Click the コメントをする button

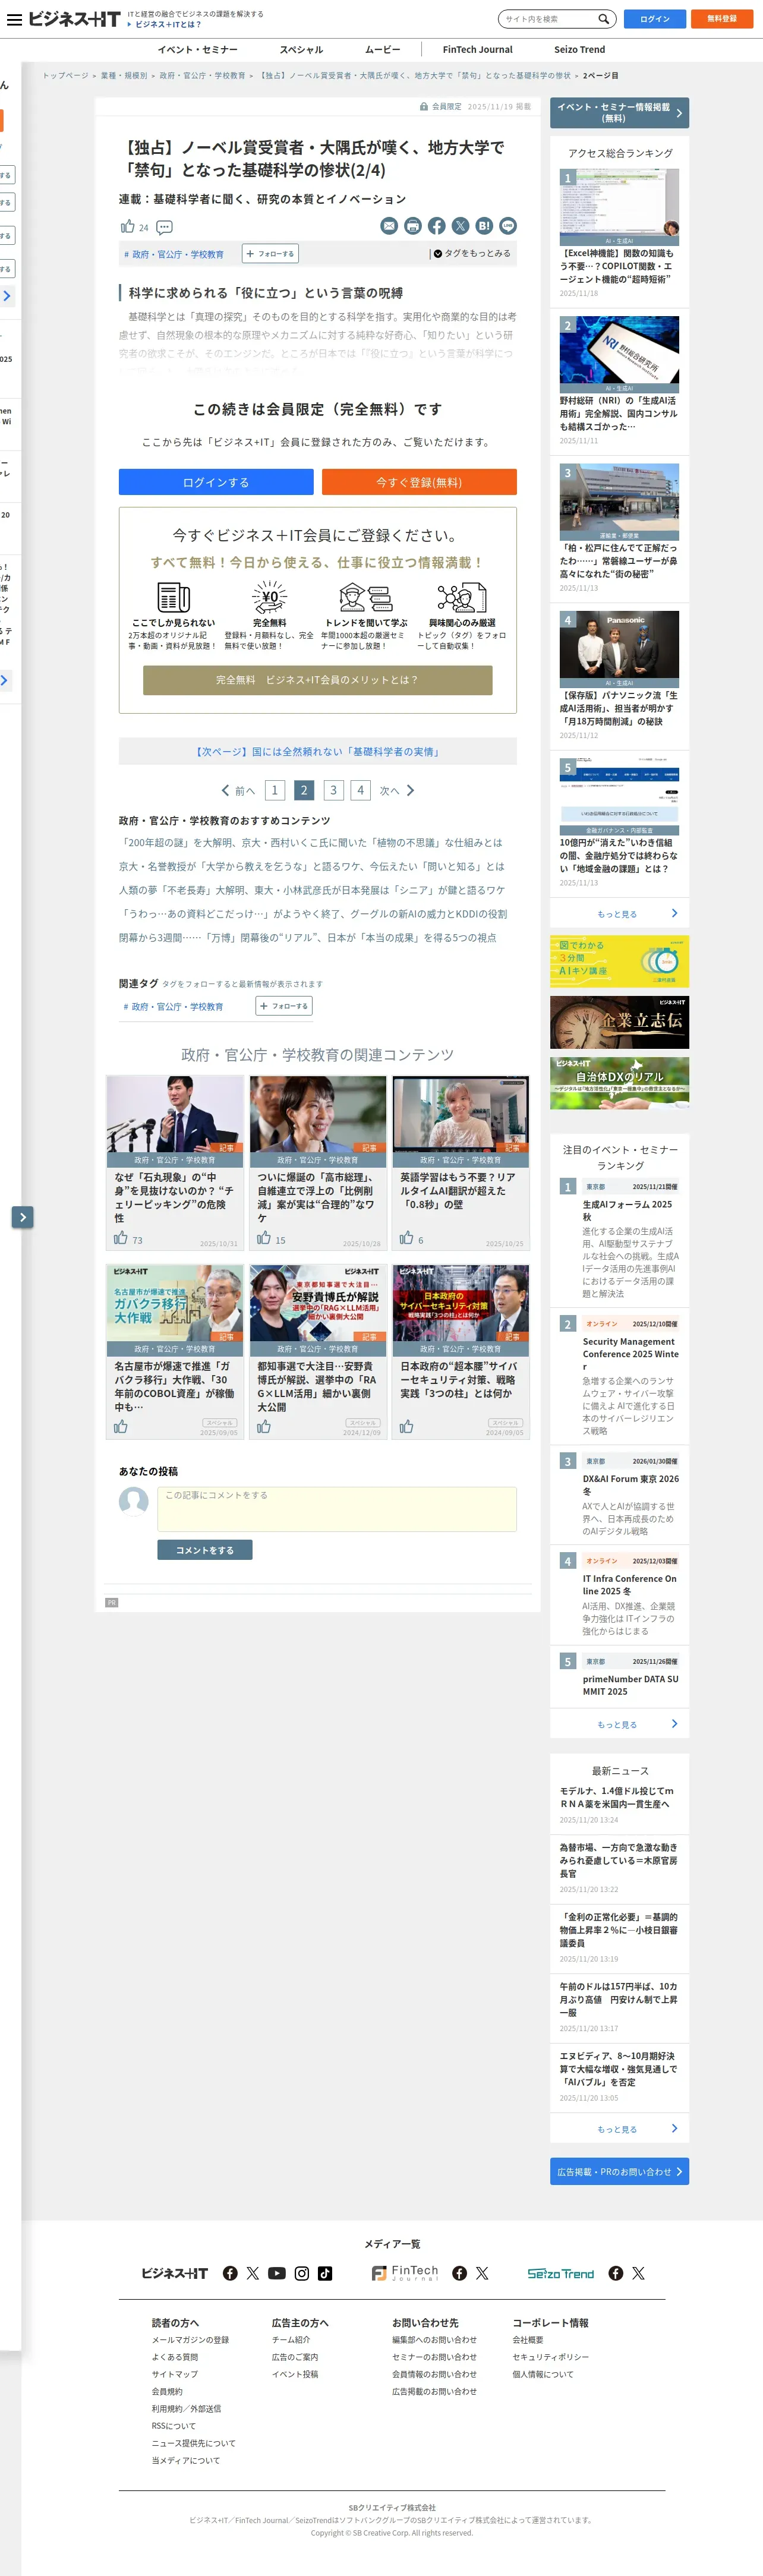tap(205, 1550)
